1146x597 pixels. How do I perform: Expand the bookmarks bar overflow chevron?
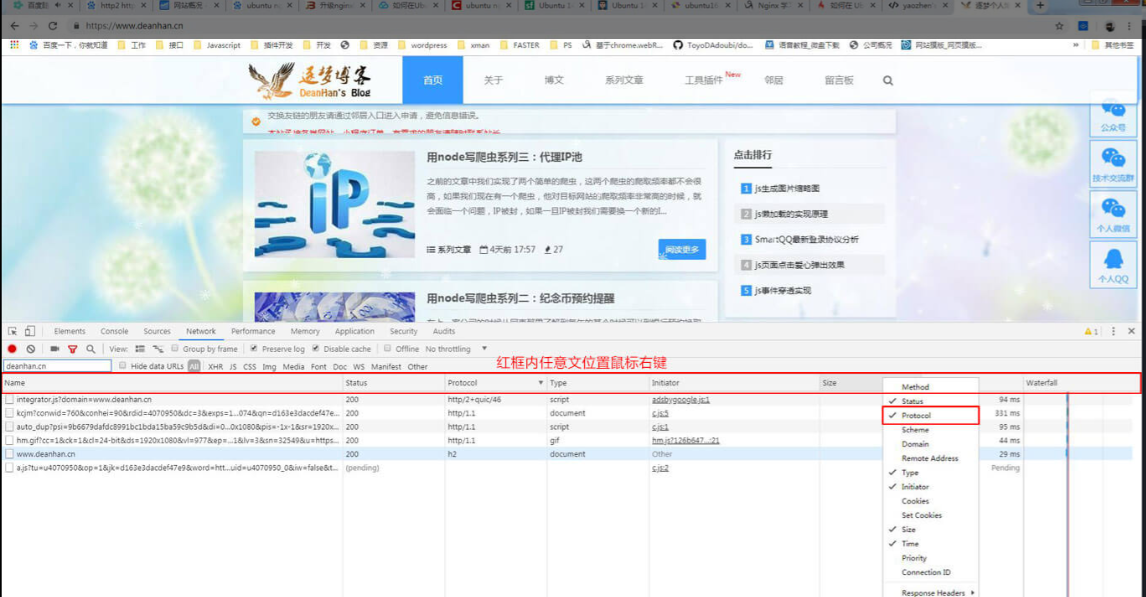pos(1075,45)
